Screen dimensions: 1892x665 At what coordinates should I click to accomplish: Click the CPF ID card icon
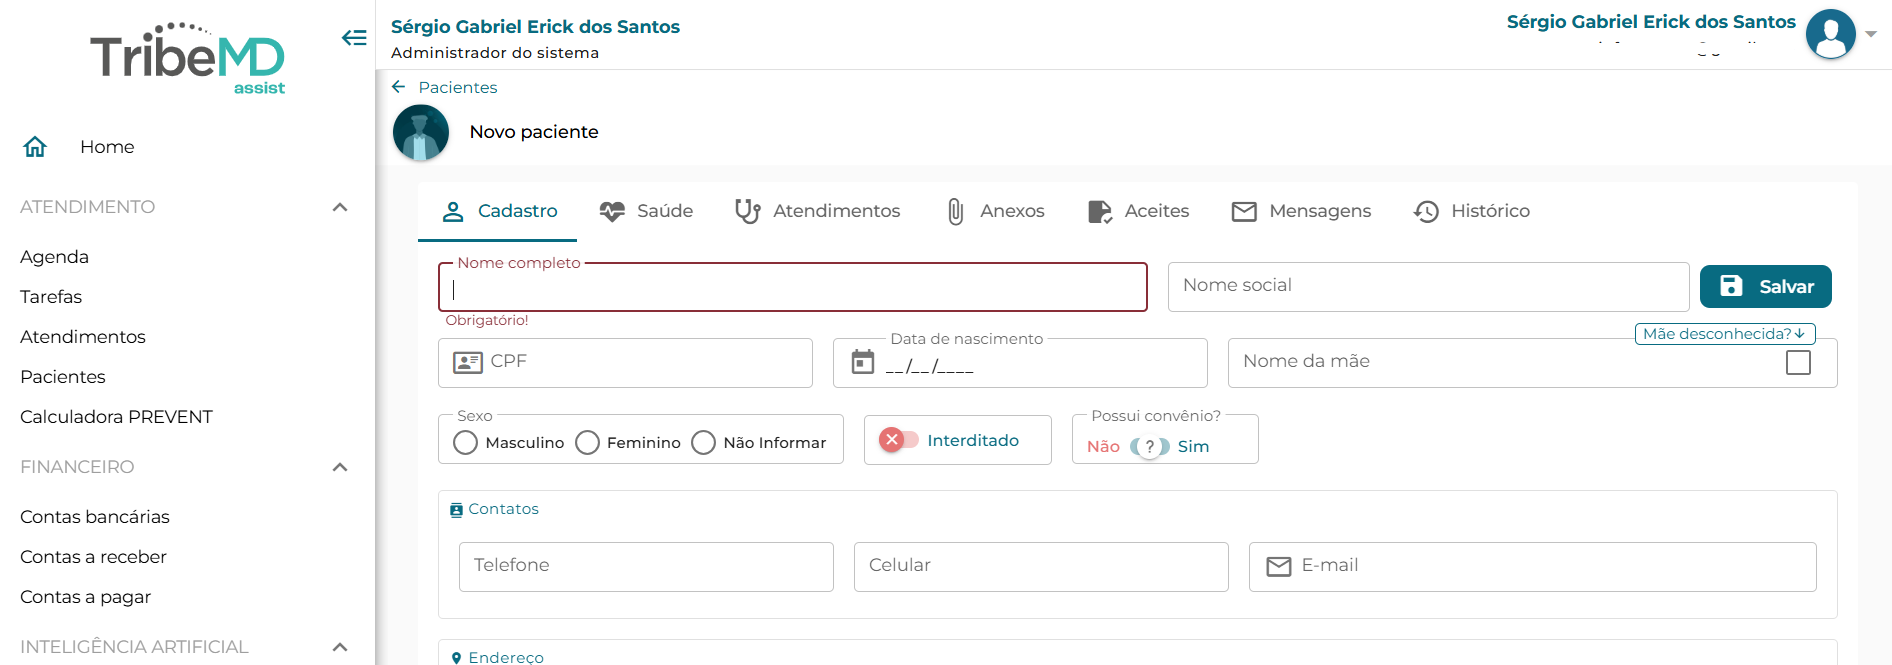click(x=468, y=362)
